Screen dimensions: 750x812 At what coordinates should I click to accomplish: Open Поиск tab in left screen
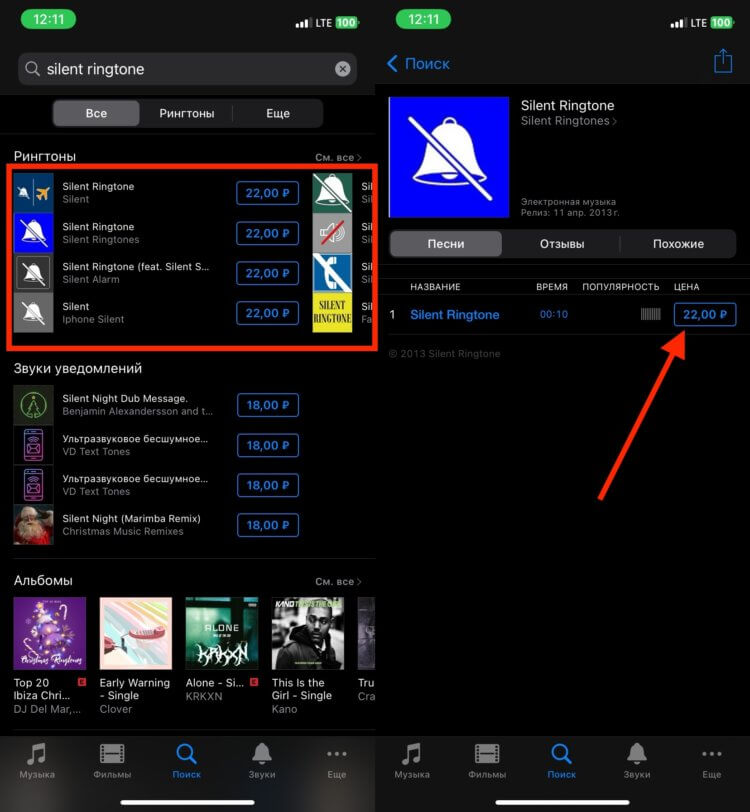pyautogui.click(x=186, y=760)
